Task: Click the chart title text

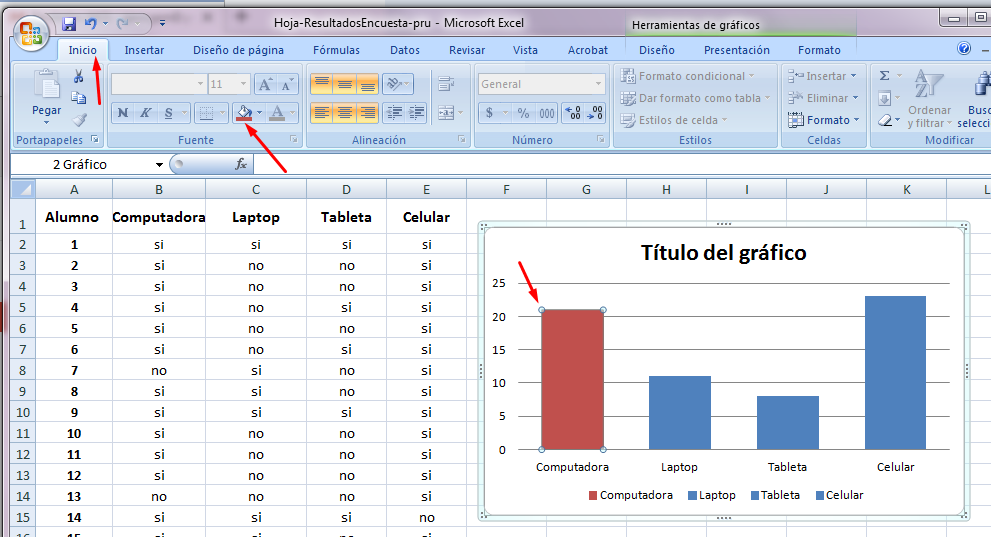Action: pyautogui.click(x=723, y=253)
